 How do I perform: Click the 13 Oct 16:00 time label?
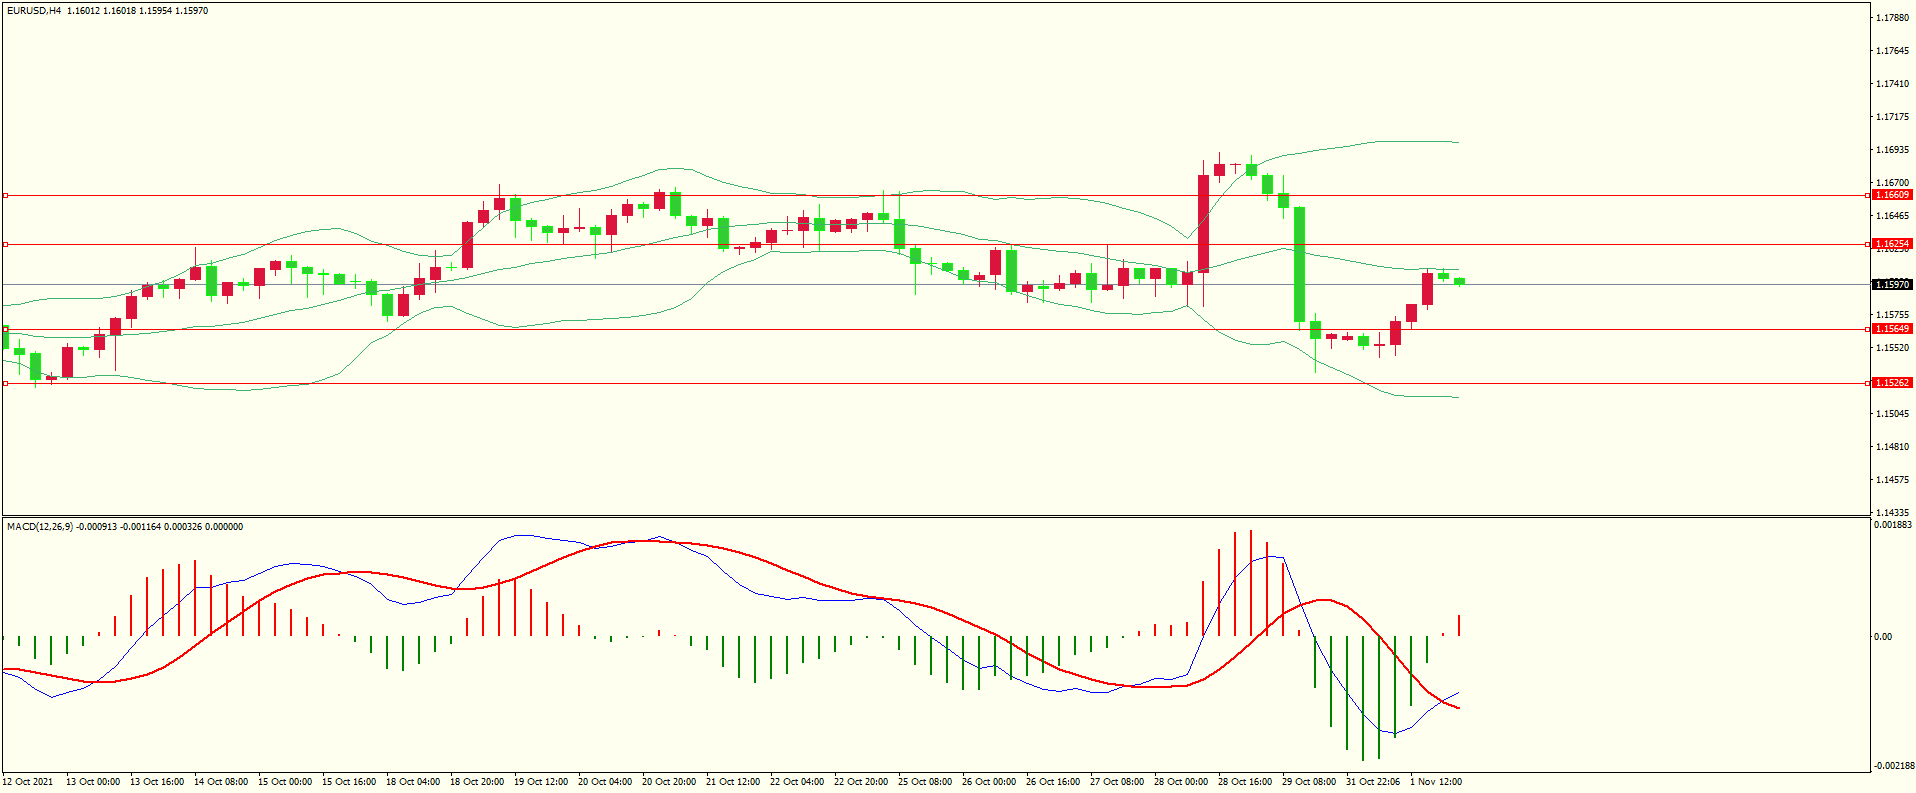[157, 782]
